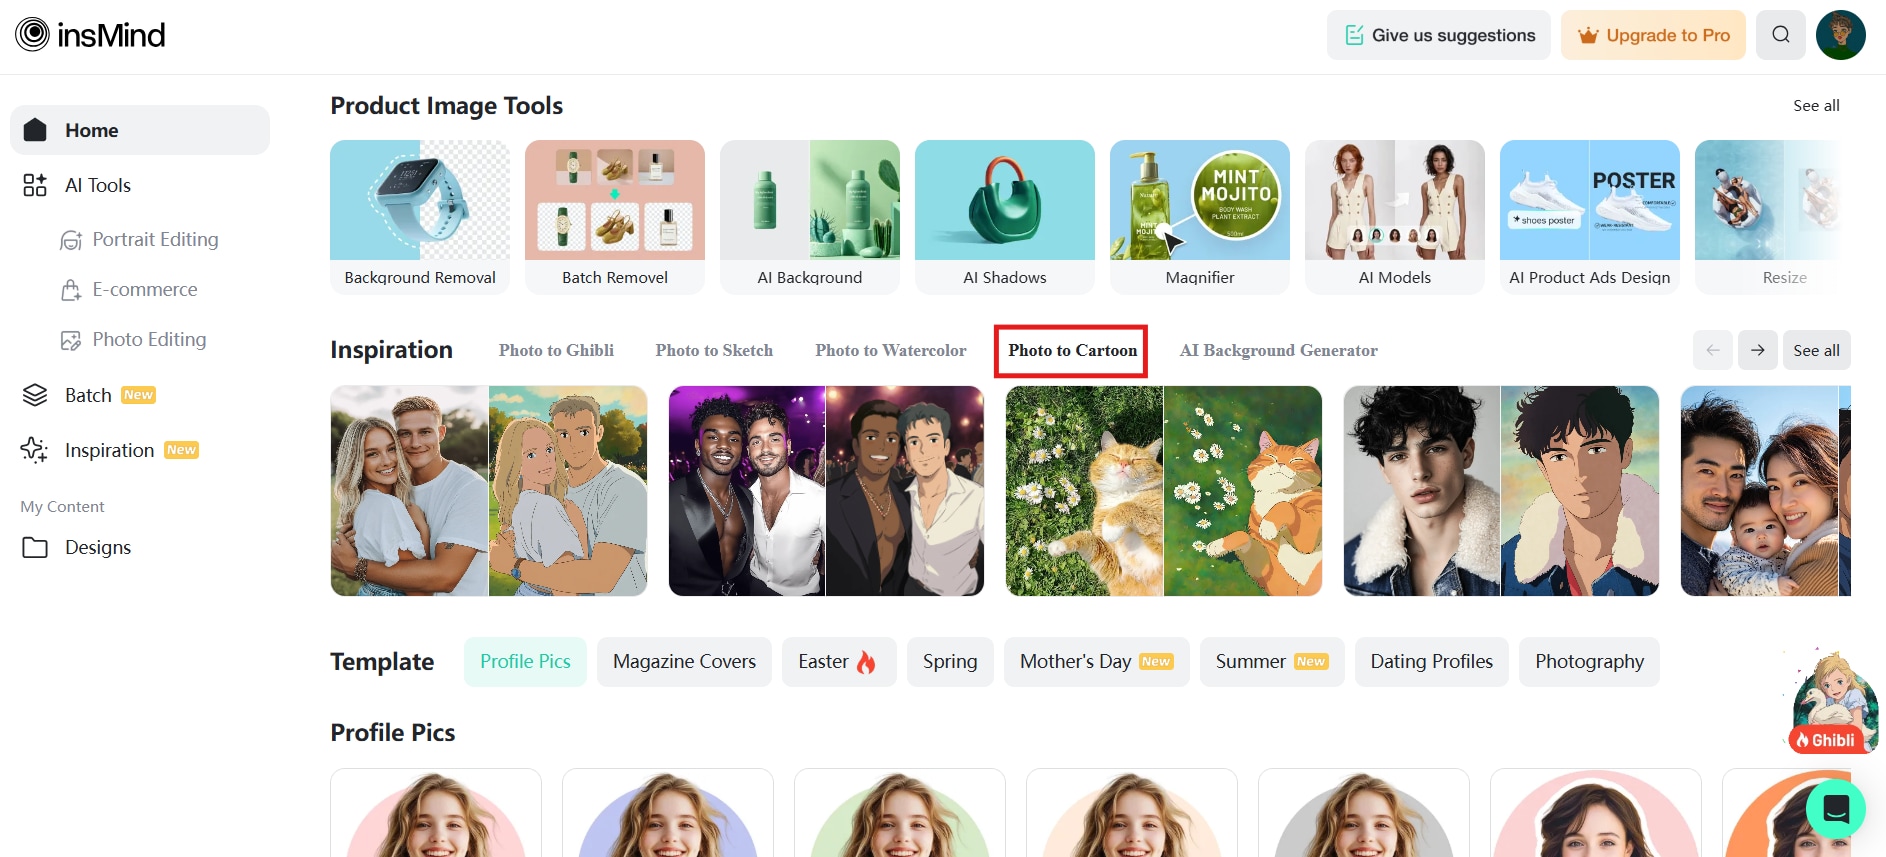Open the curly-haired man cartoon example
The width and height of the screenshot is (1886, 857).
tap(1501, 491)
